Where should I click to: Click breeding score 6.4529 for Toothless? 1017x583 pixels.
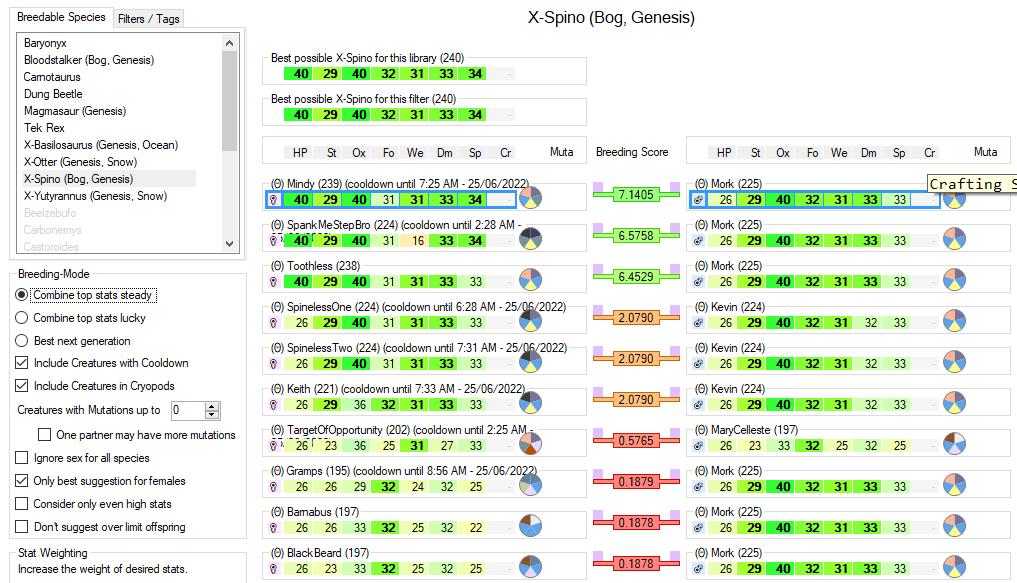(x=636, y=276)
